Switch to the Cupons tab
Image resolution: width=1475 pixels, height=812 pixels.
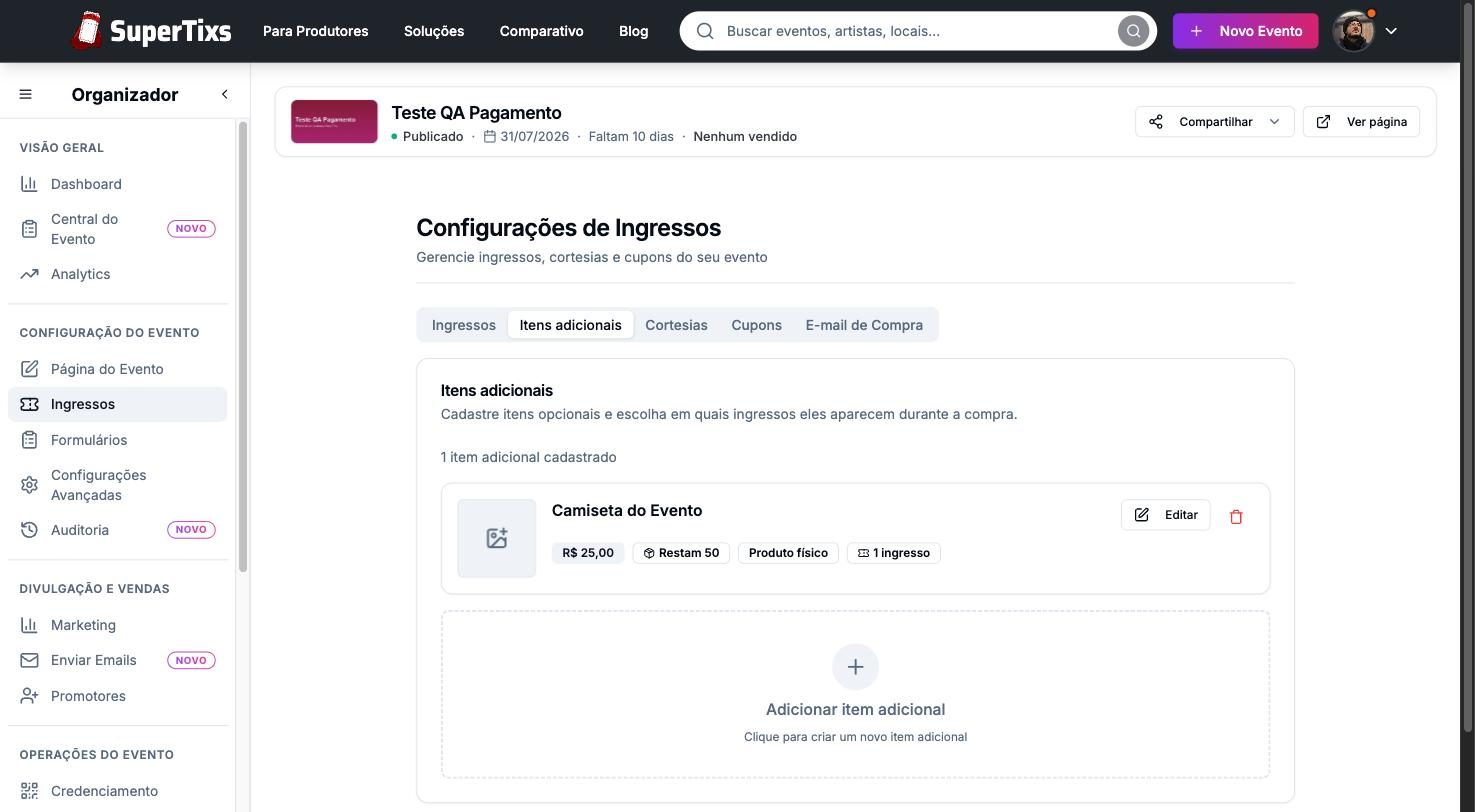(756, 325)
